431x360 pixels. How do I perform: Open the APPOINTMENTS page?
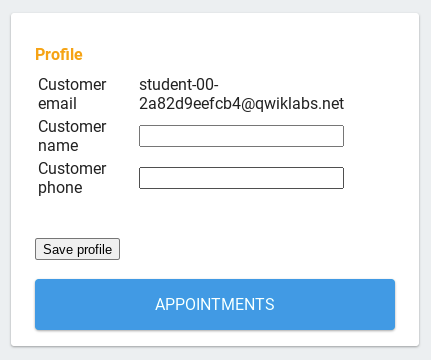pos(215,304)
